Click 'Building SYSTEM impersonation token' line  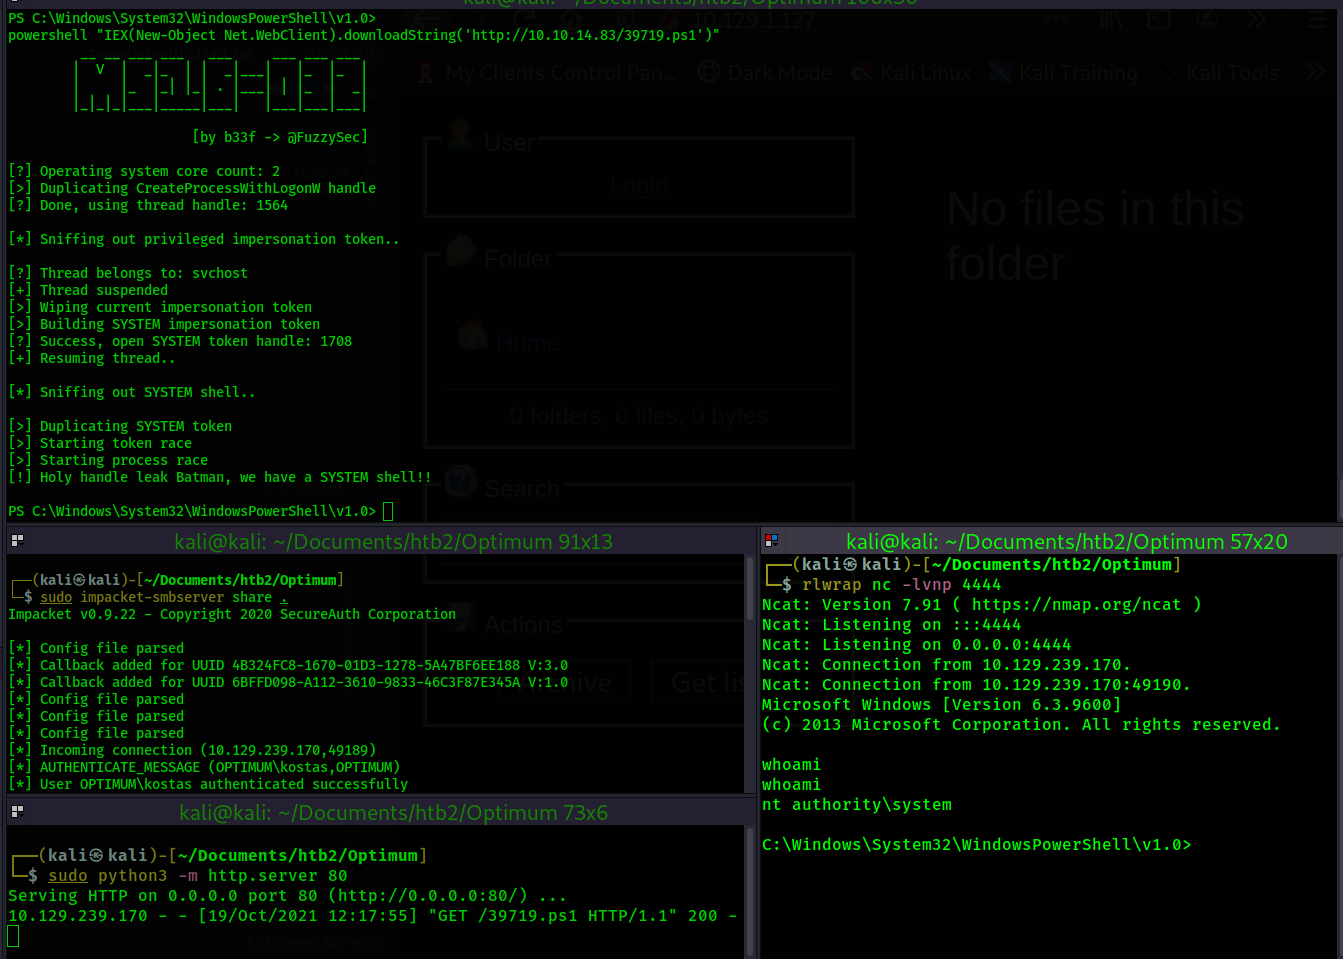pos(164,324)
